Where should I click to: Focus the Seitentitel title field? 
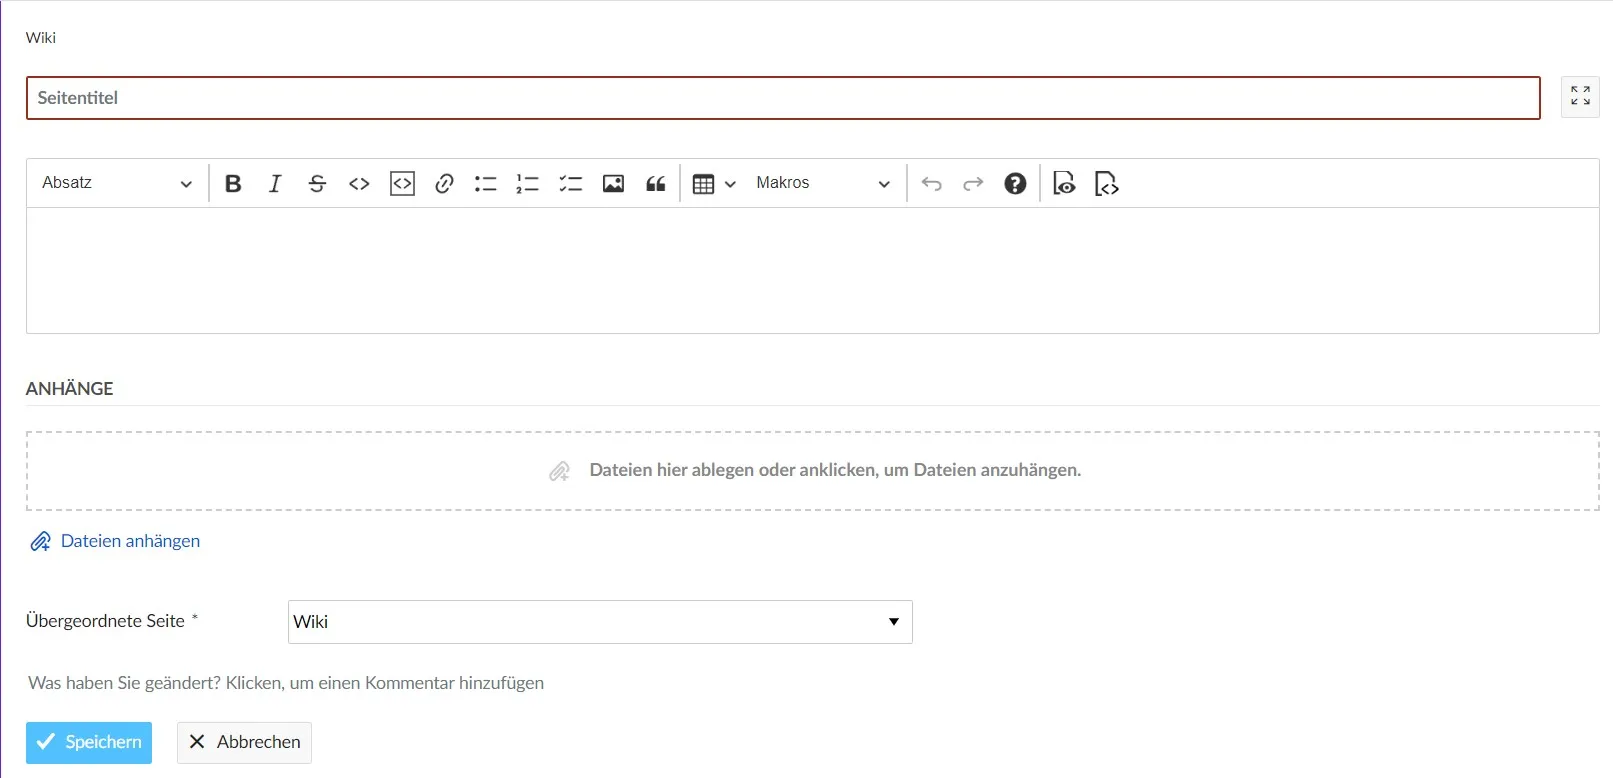click(783, 98)
